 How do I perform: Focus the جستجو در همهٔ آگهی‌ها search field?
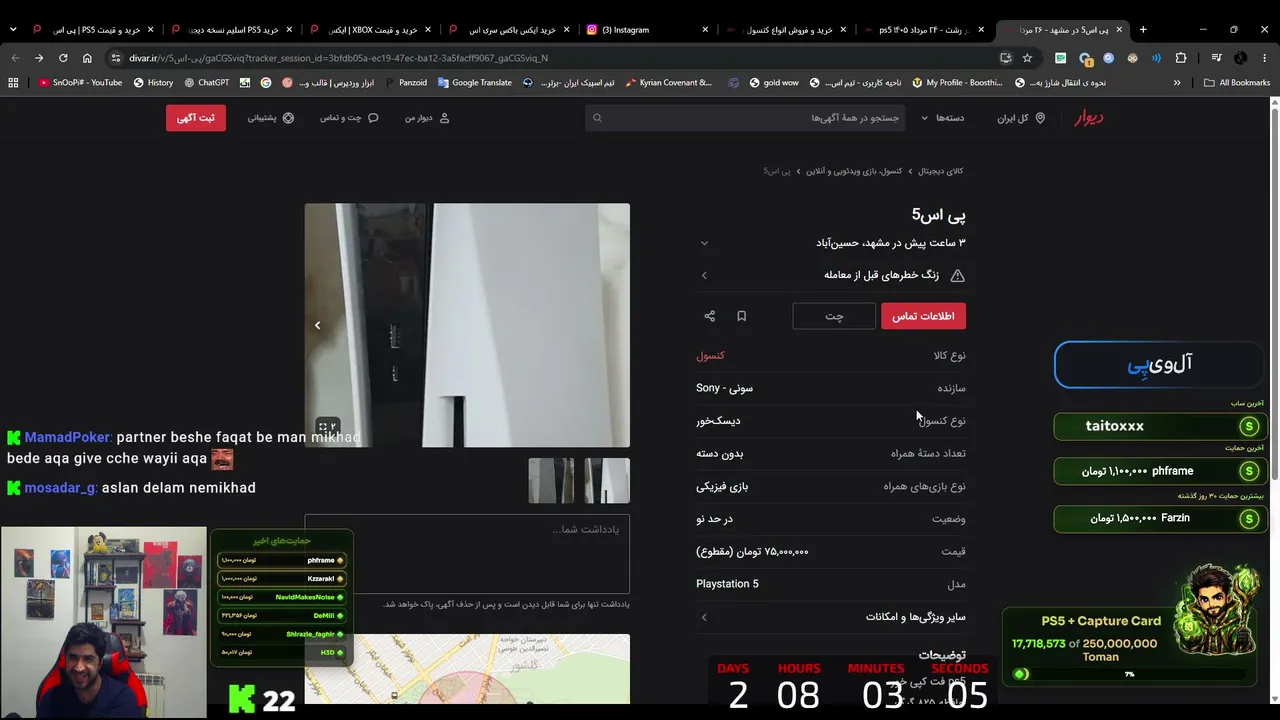point(745,118)
